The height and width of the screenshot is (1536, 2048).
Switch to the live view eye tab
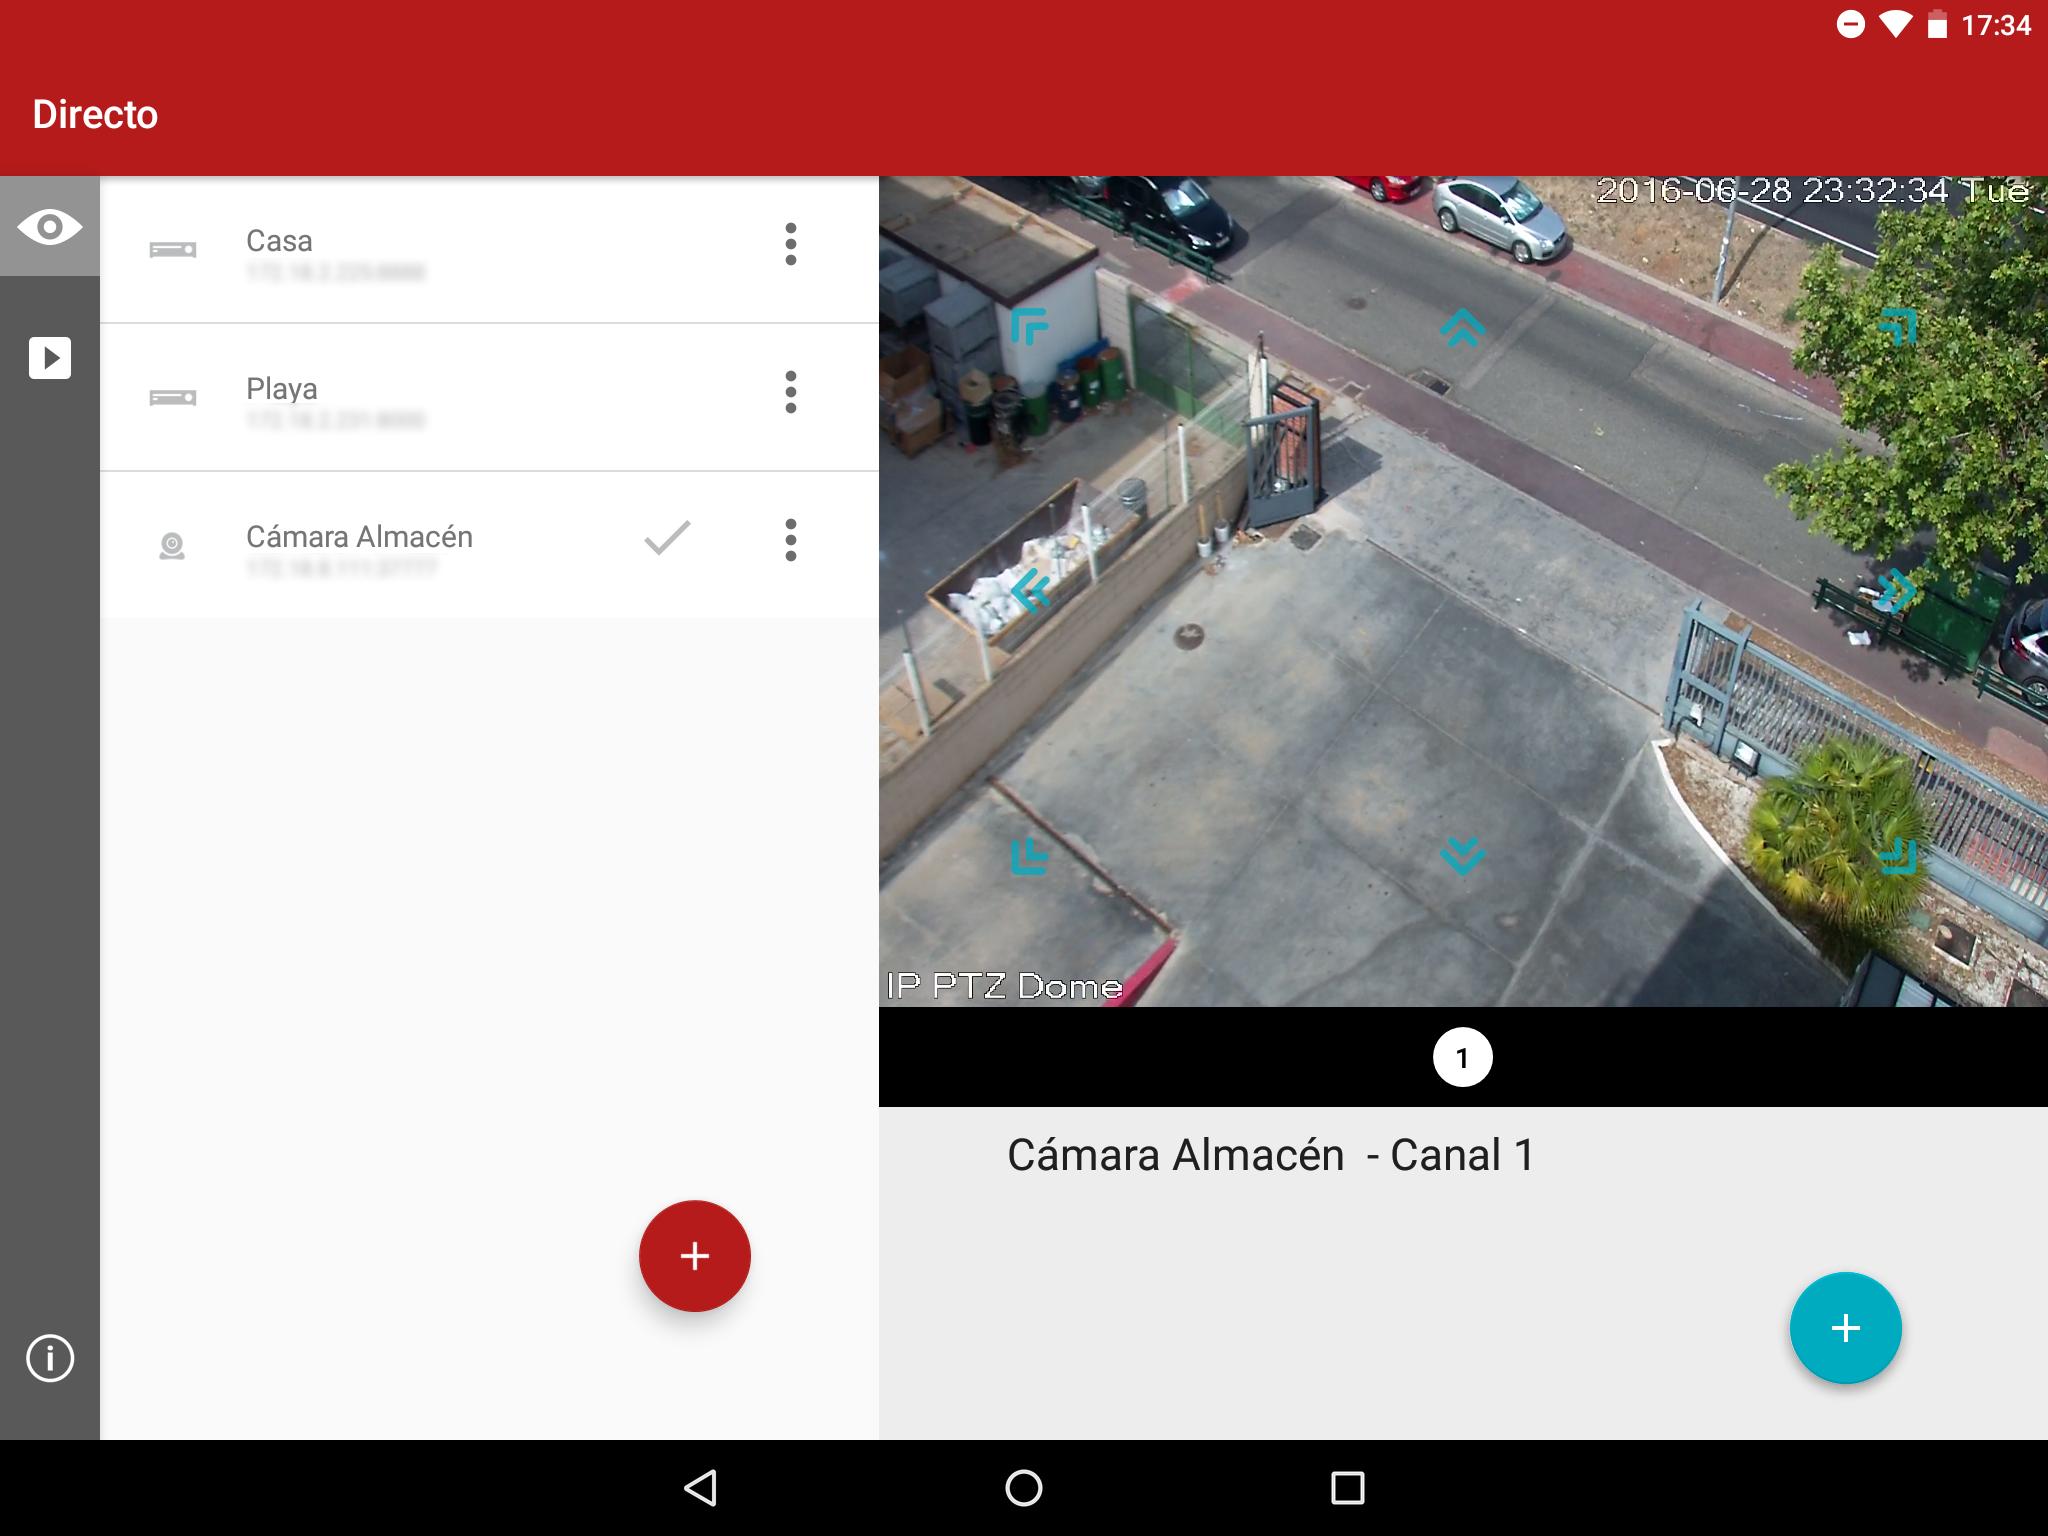[49, 227]
